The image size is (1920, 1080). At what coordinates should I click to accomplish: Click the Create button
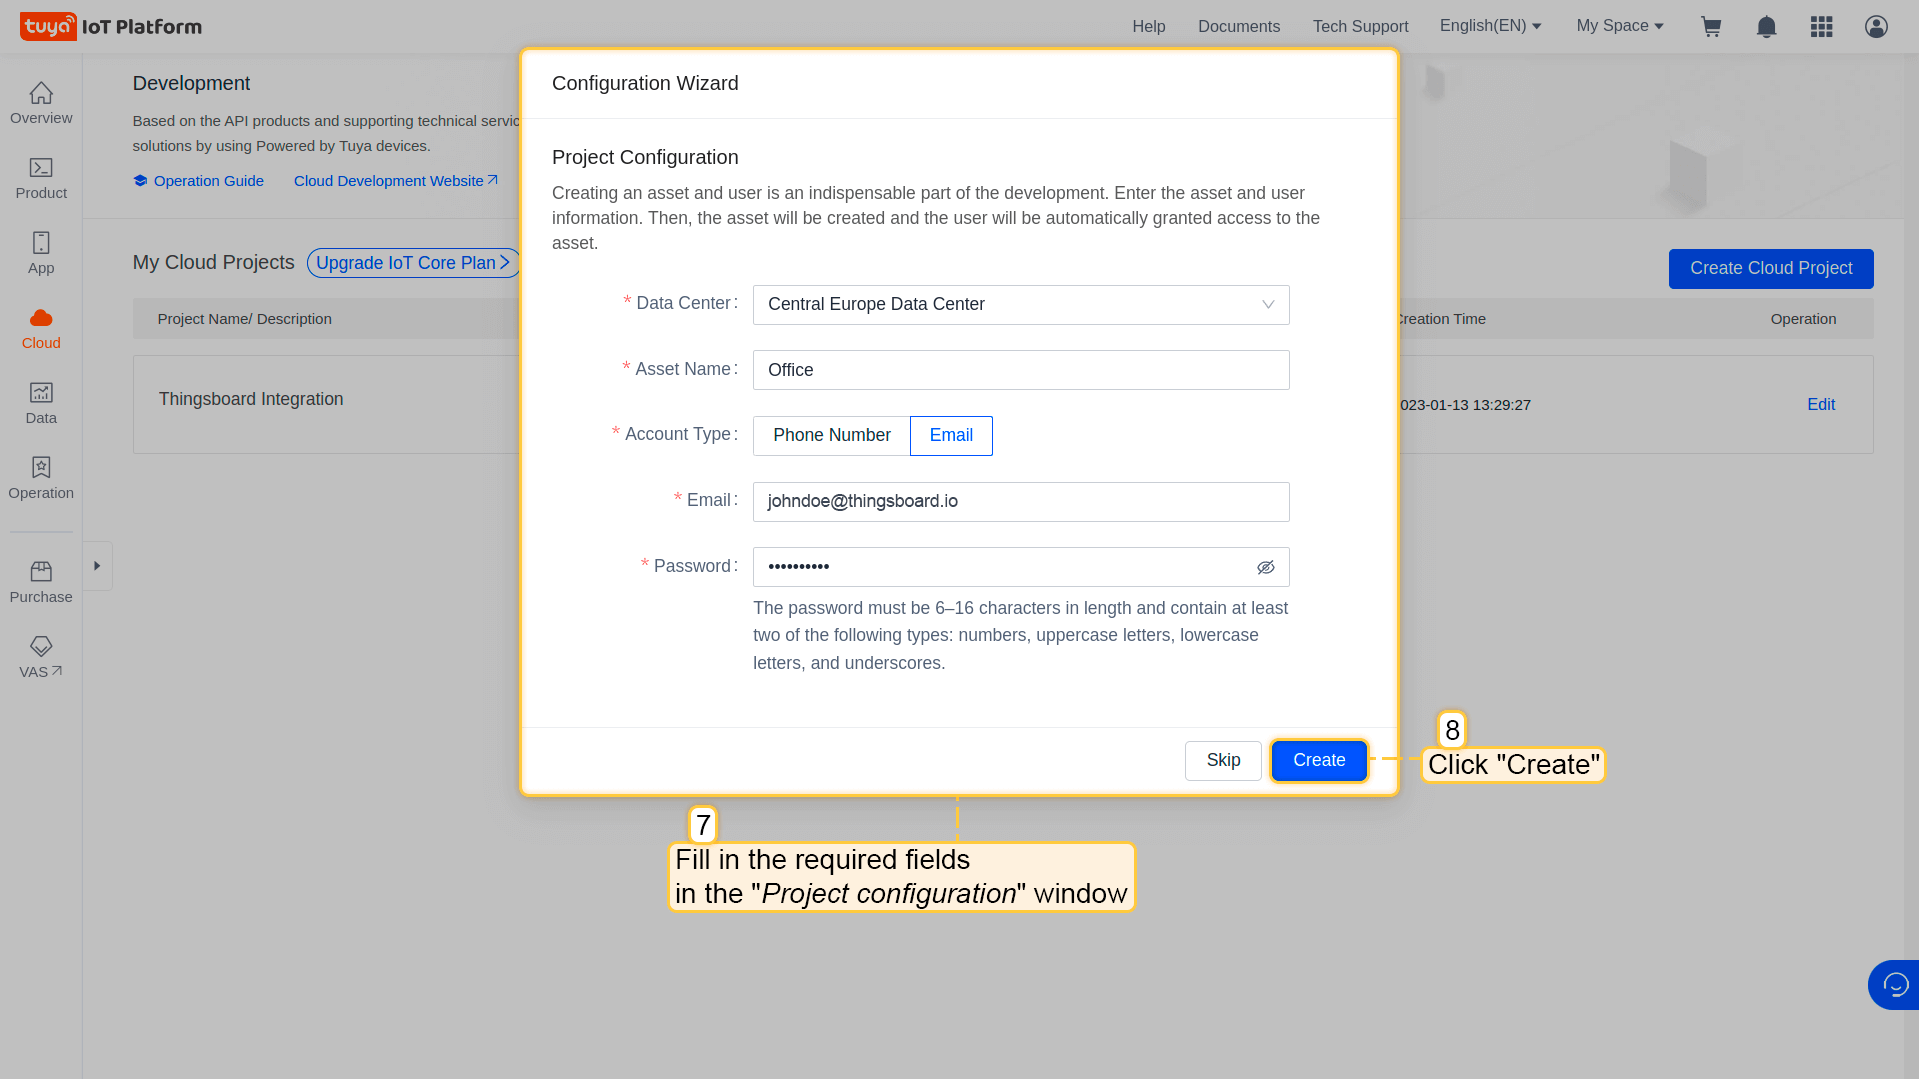(x=1318, y=760)
